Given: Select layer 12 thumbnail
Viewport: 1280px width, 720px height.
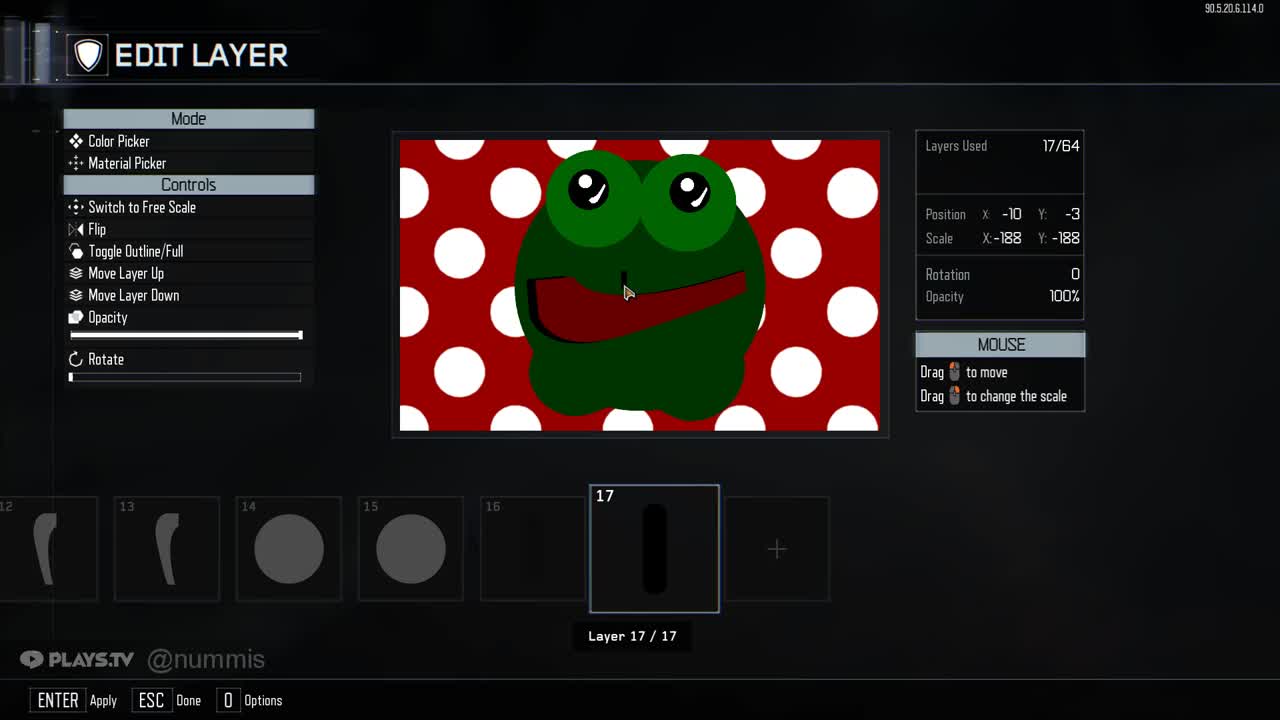Looking at the screenshot, I should 47,549.
